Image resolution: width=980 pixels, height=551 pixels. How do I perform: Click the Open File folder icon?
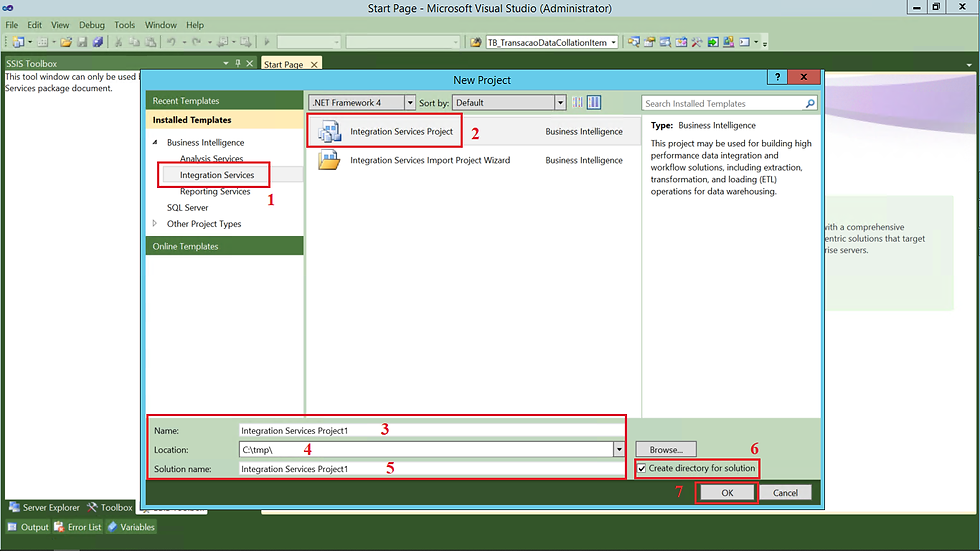(66, 42)
